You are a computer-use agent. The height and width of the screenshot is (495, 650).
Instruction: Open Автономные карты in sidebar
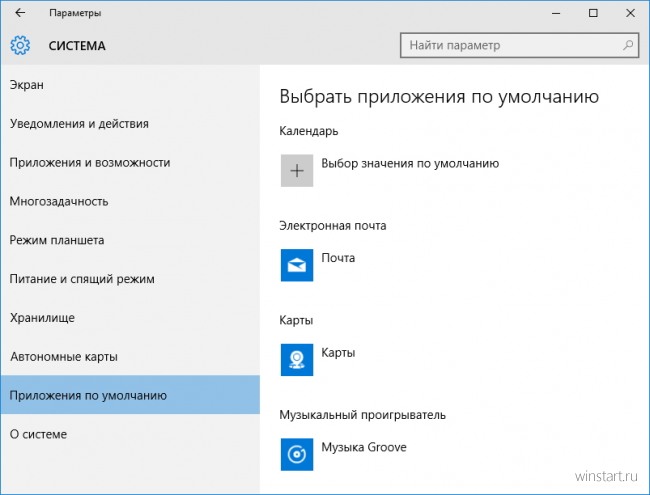pos(64,357)
